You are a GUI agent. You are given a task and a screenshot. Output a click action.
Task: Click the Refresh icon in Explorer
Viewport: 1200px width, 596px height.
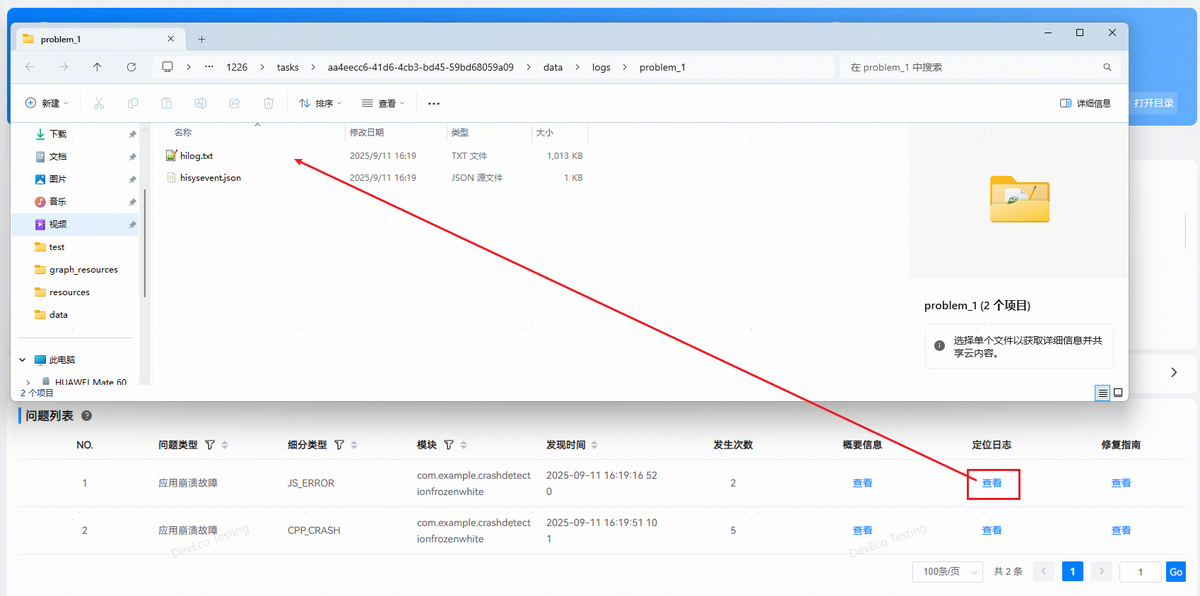[131, 67]
